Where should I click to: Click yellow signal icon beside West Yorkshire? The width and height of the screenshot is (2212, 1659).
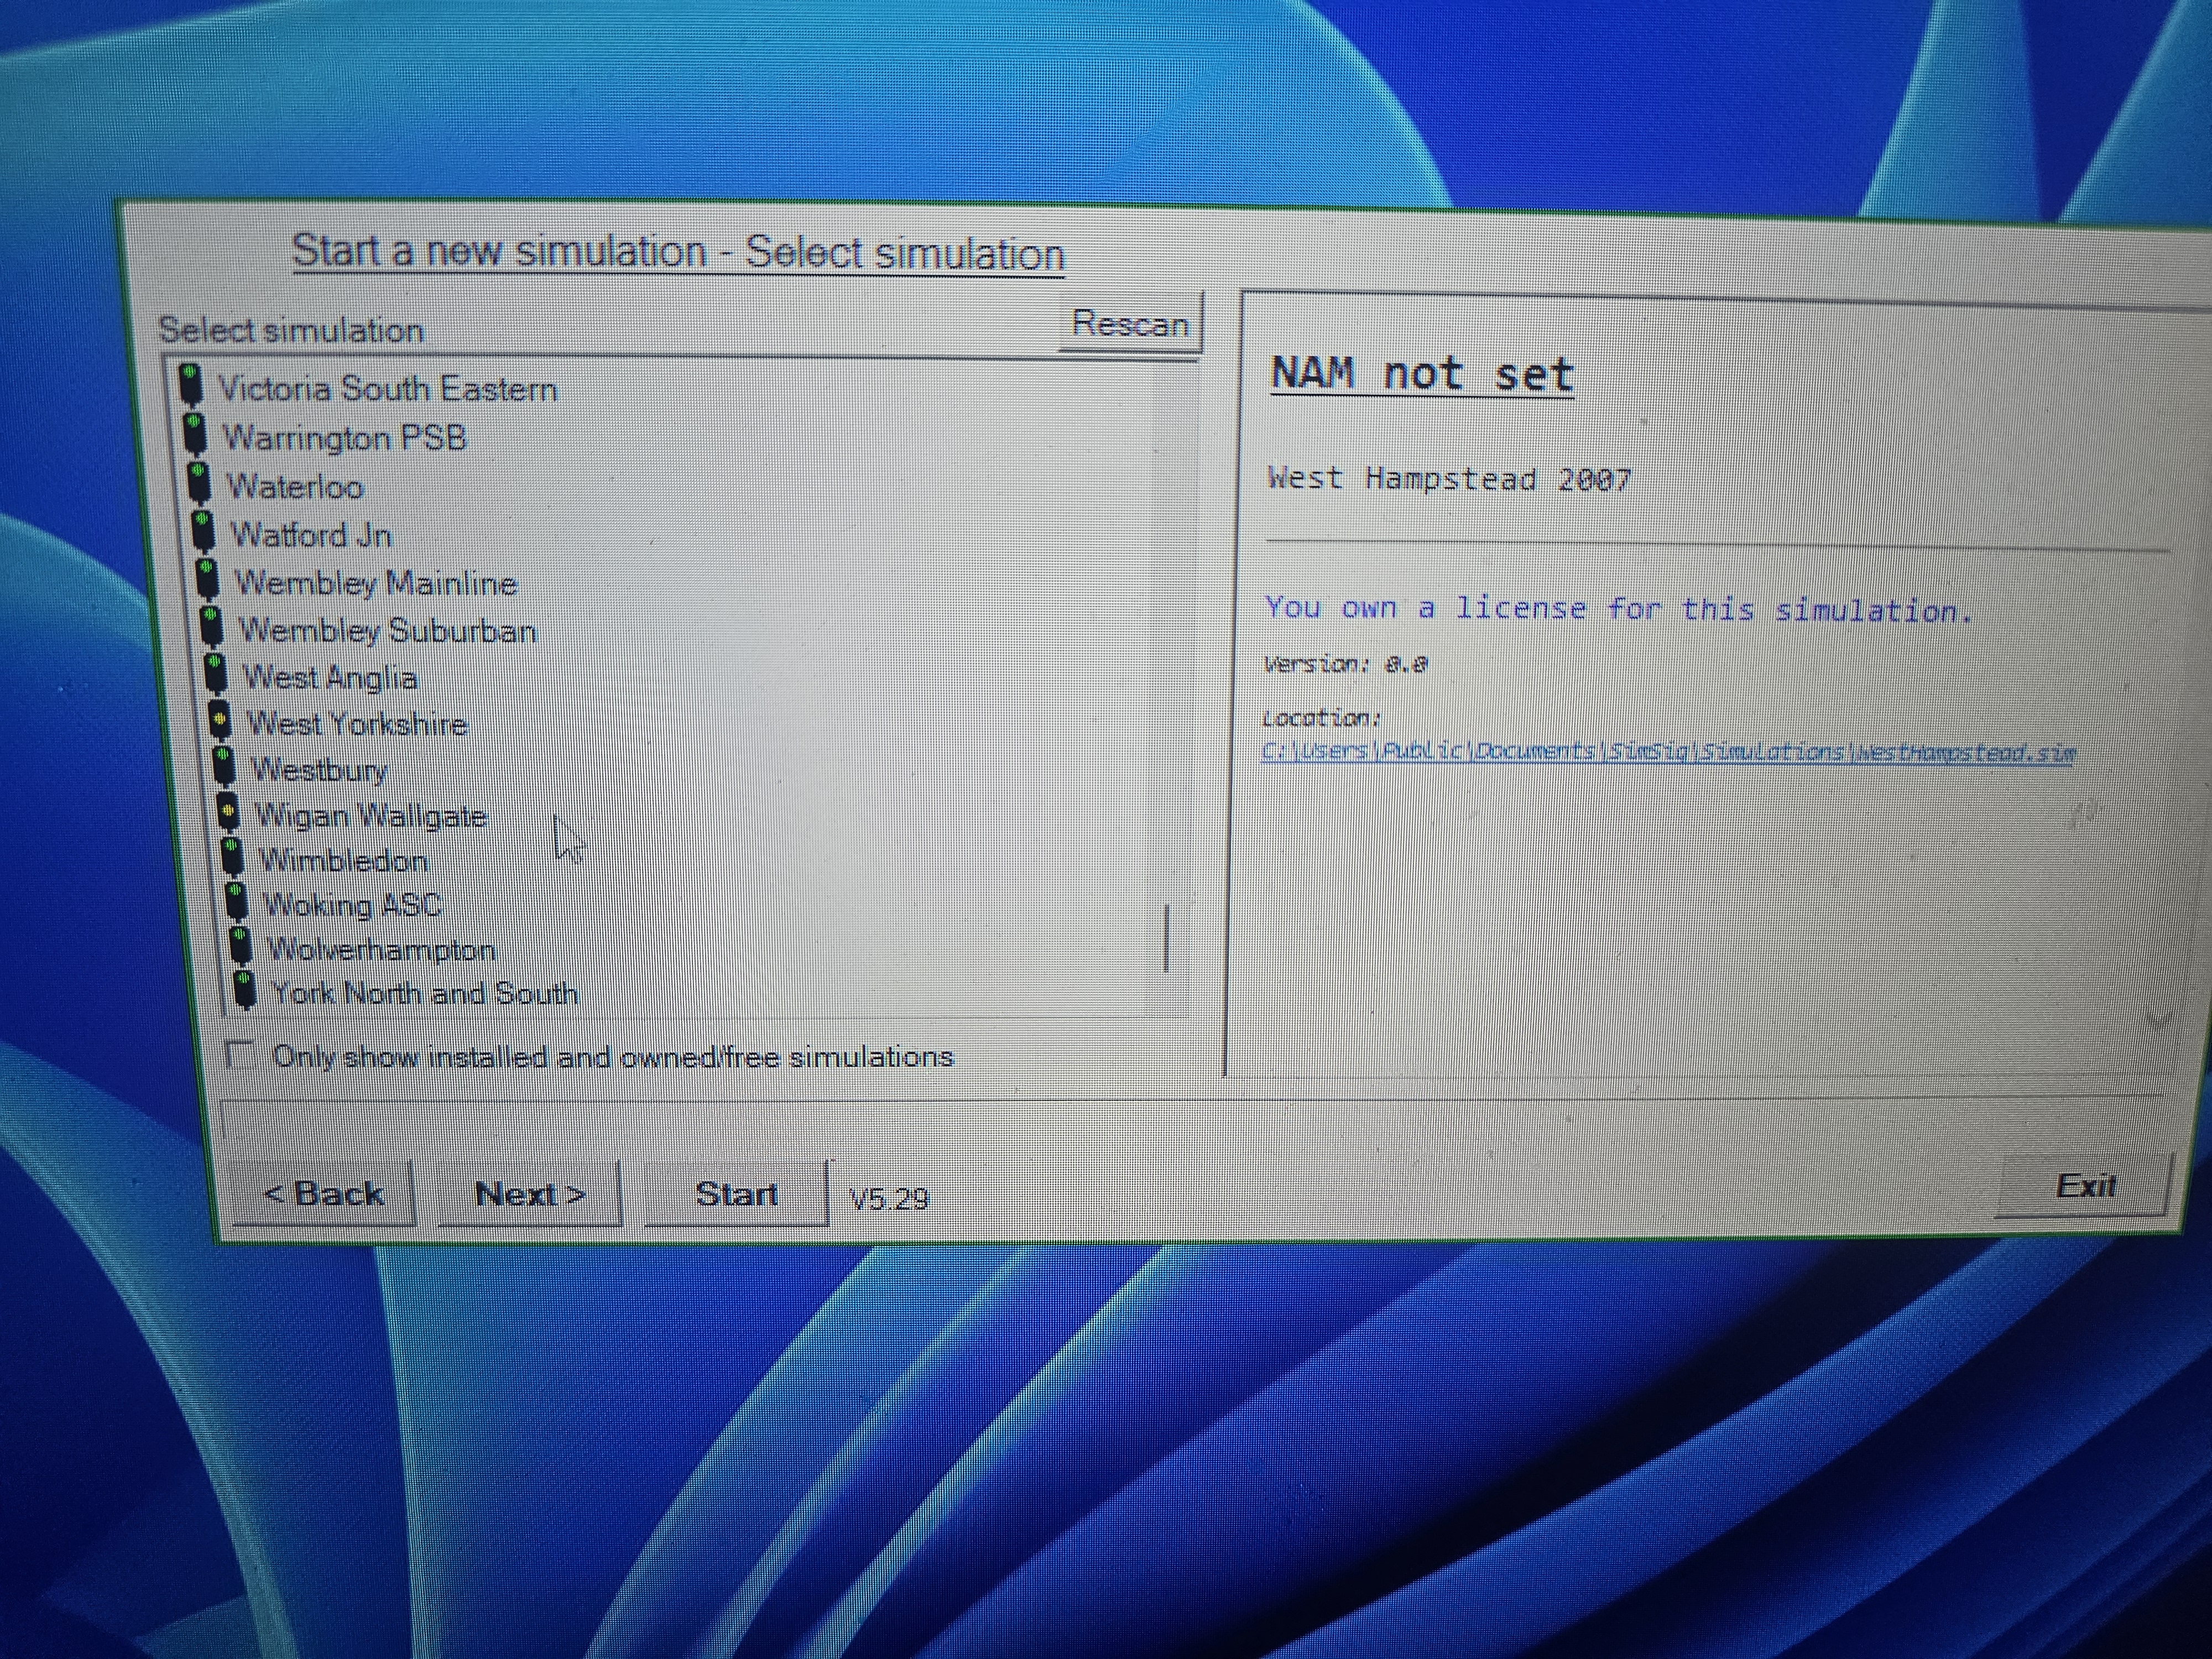(x=220, y=720)
